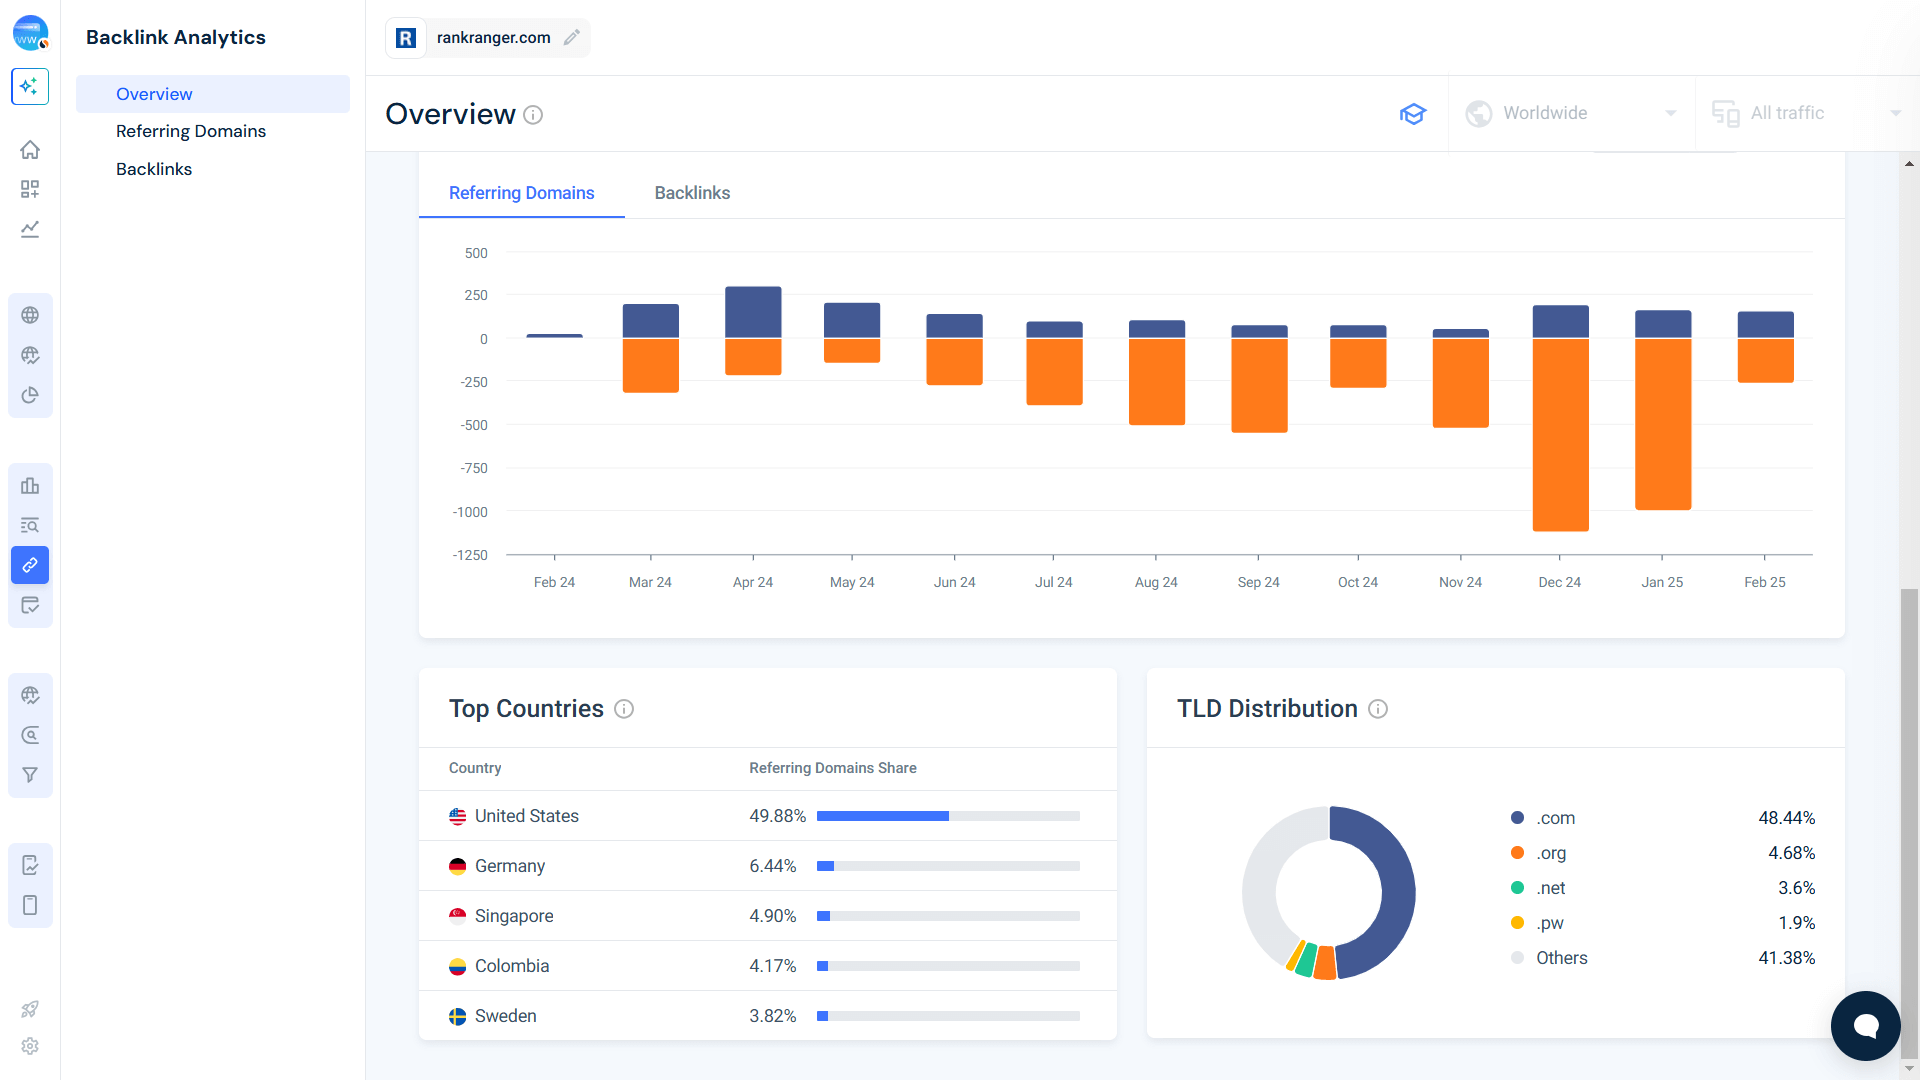
Task: Click the United States share progress bar
Action: pos(948,816)
